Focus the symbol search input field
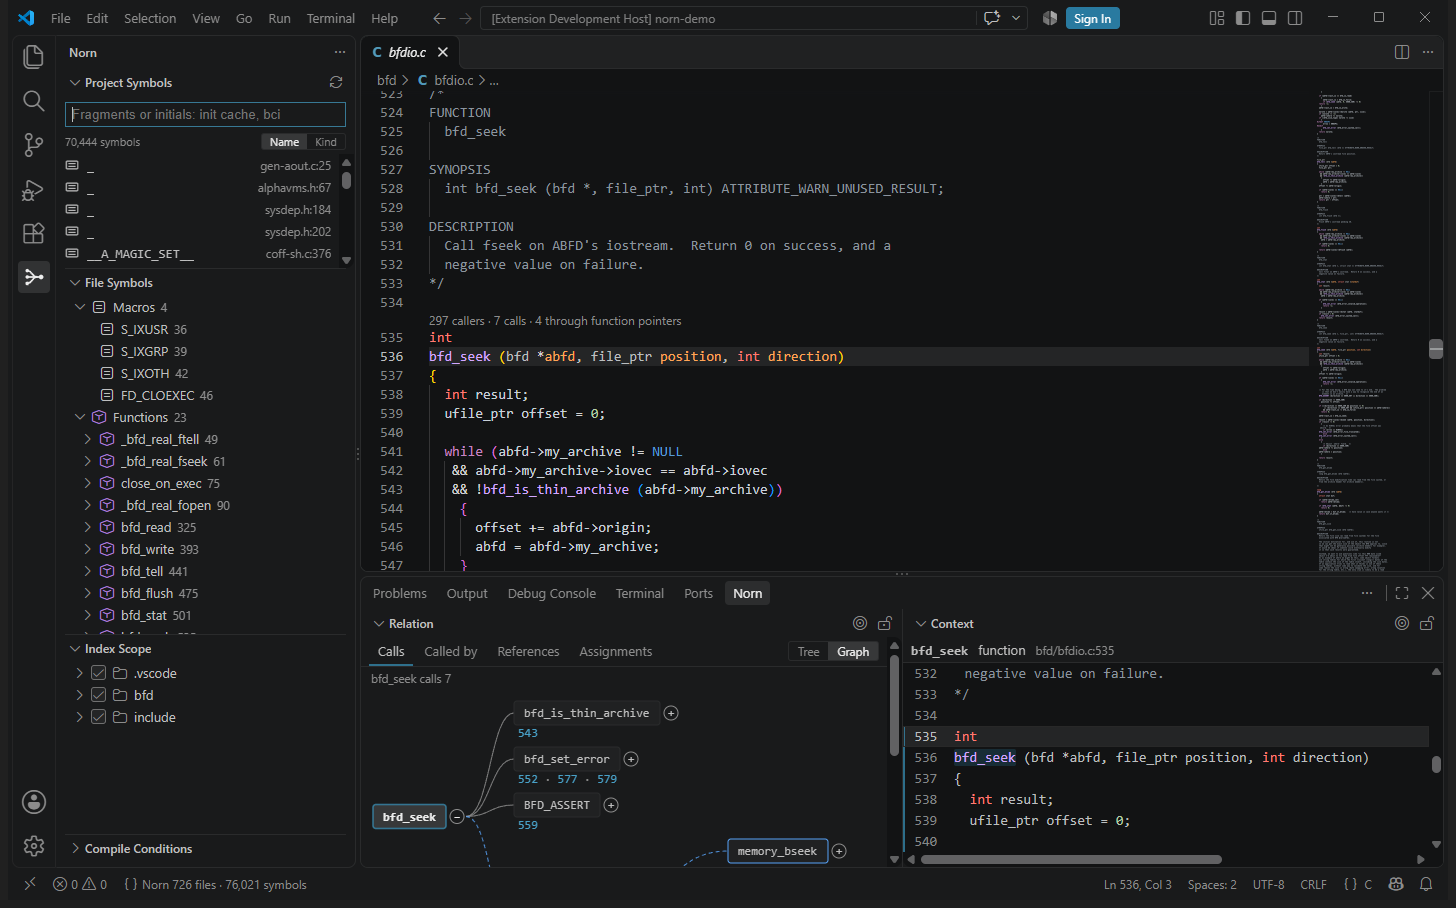The height and width of the screenshot is (908, 1456). 205,114
